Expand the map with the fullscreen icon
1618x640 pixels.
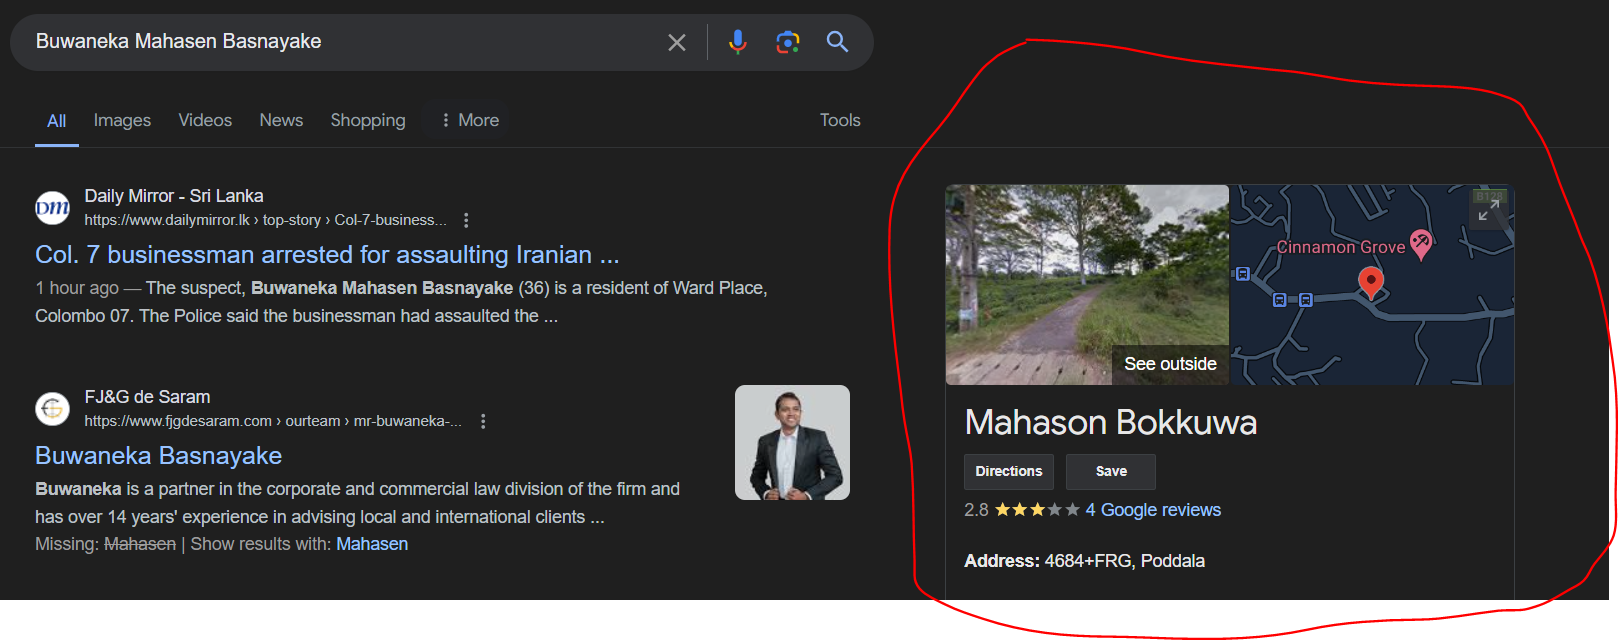[x=1489, y=209]
